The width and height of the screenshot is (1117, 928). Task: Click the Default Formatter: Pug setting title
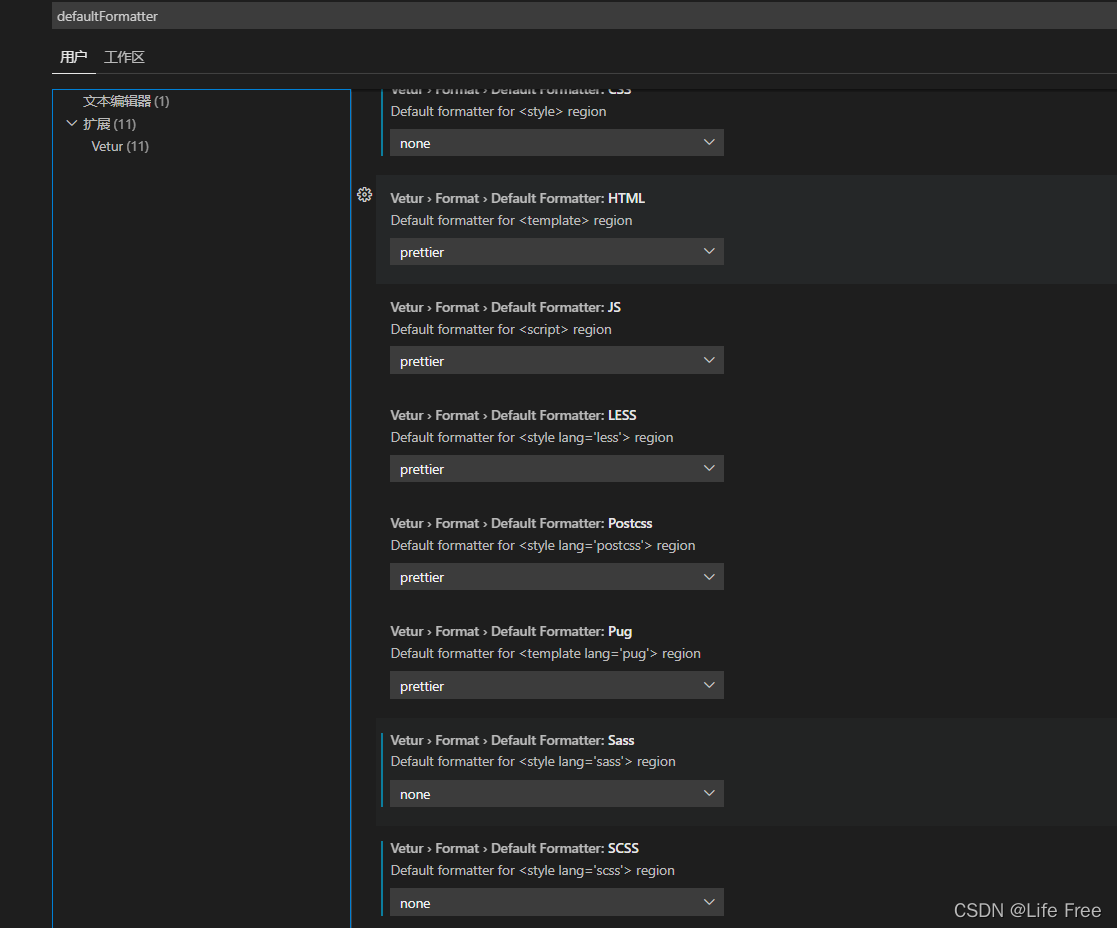[x=511, y=632]
